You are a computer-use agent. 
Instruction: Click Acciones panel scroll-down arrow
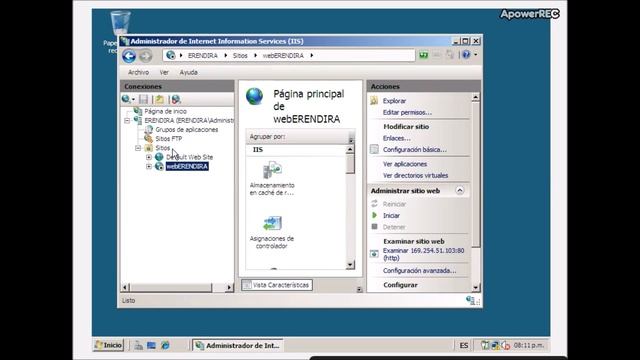(476, 287)
